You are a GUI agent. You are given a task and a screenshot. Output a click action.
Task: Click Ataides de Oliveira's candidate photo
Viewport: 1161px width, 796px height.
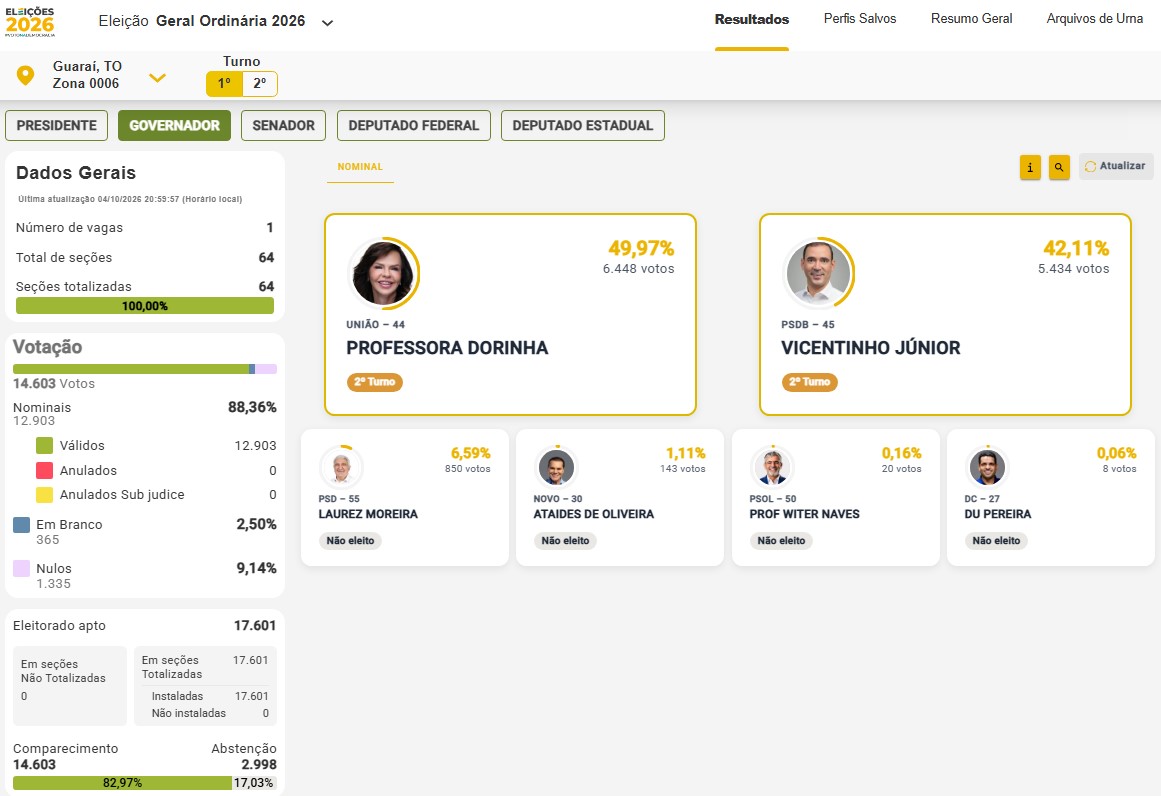(557, 468)
